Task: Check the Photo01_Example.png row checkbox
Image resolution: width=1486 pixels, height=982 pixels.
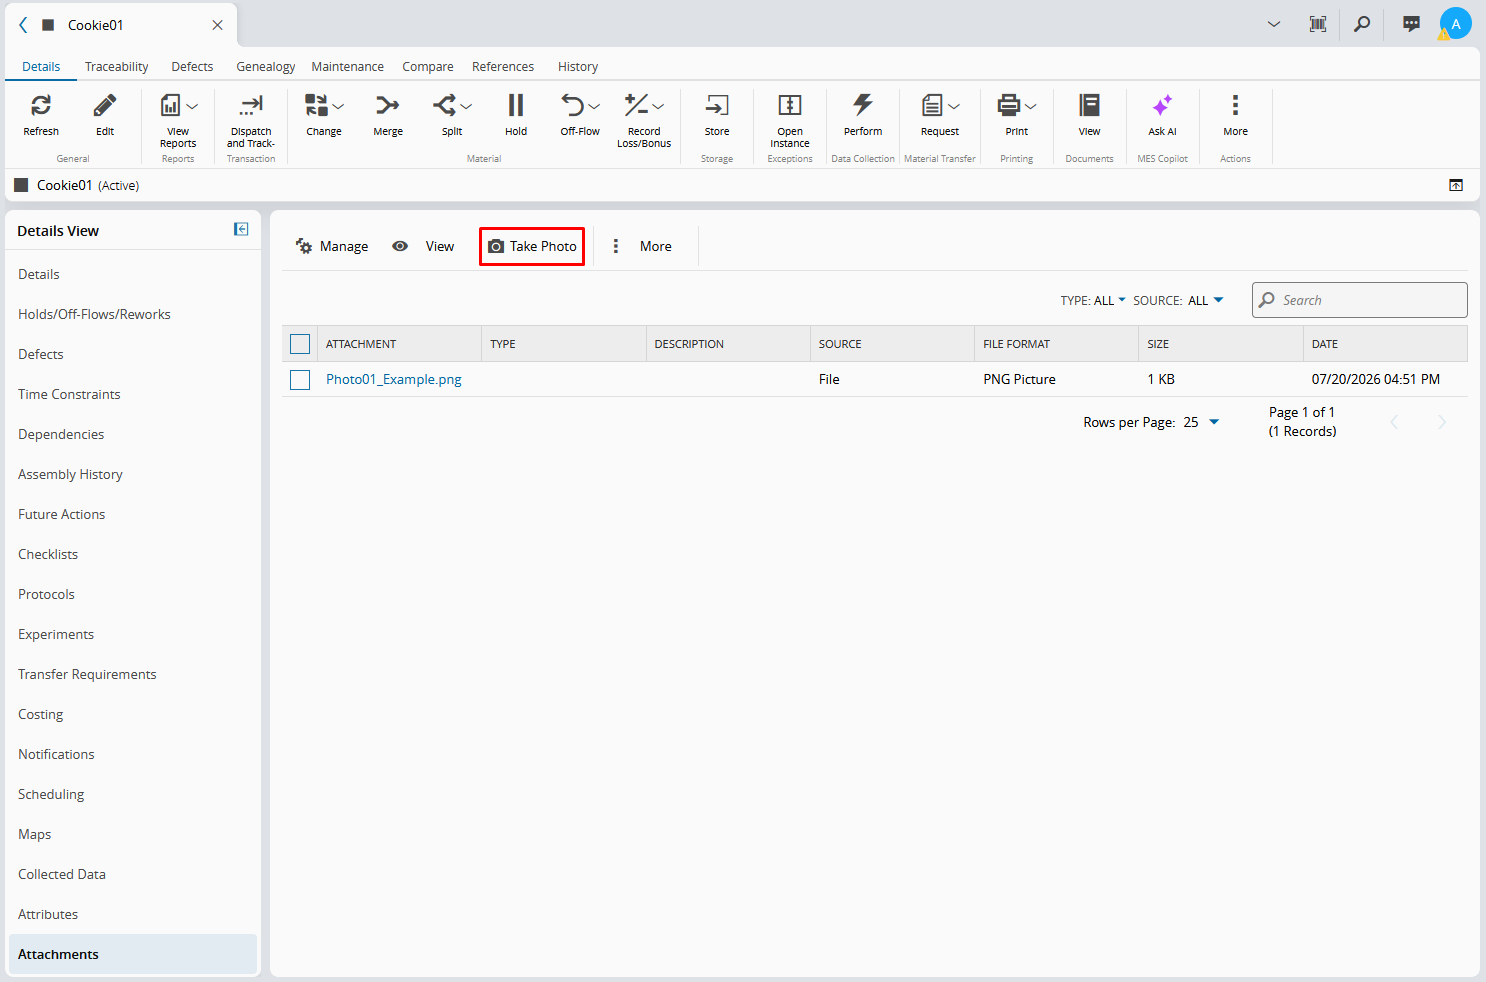Action: (300, 380)
